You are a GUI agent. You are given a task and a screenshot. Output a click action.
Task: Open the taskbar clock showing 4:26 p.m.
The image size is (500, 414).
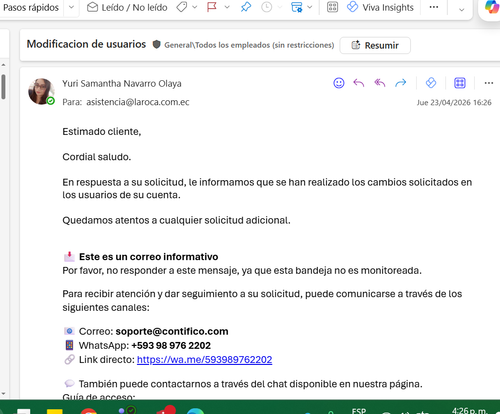pos(469,410)
